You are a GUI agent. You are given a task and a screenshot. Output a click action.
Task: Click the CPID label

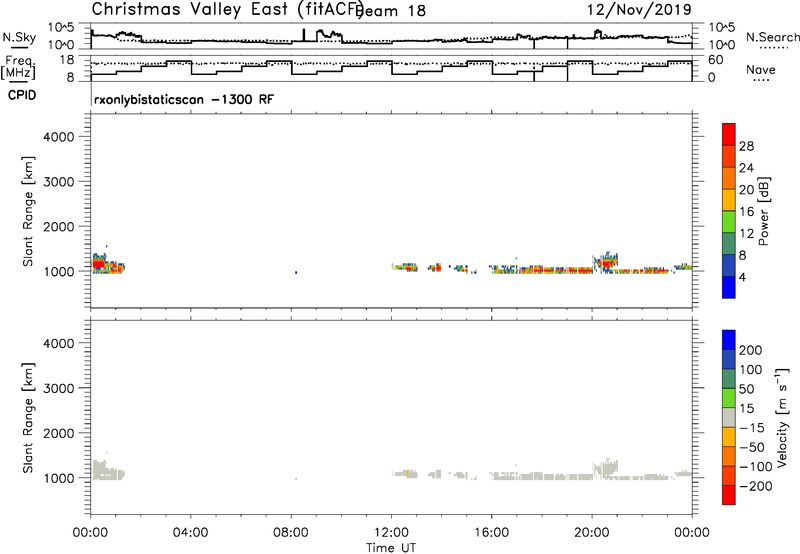[22, 95]
